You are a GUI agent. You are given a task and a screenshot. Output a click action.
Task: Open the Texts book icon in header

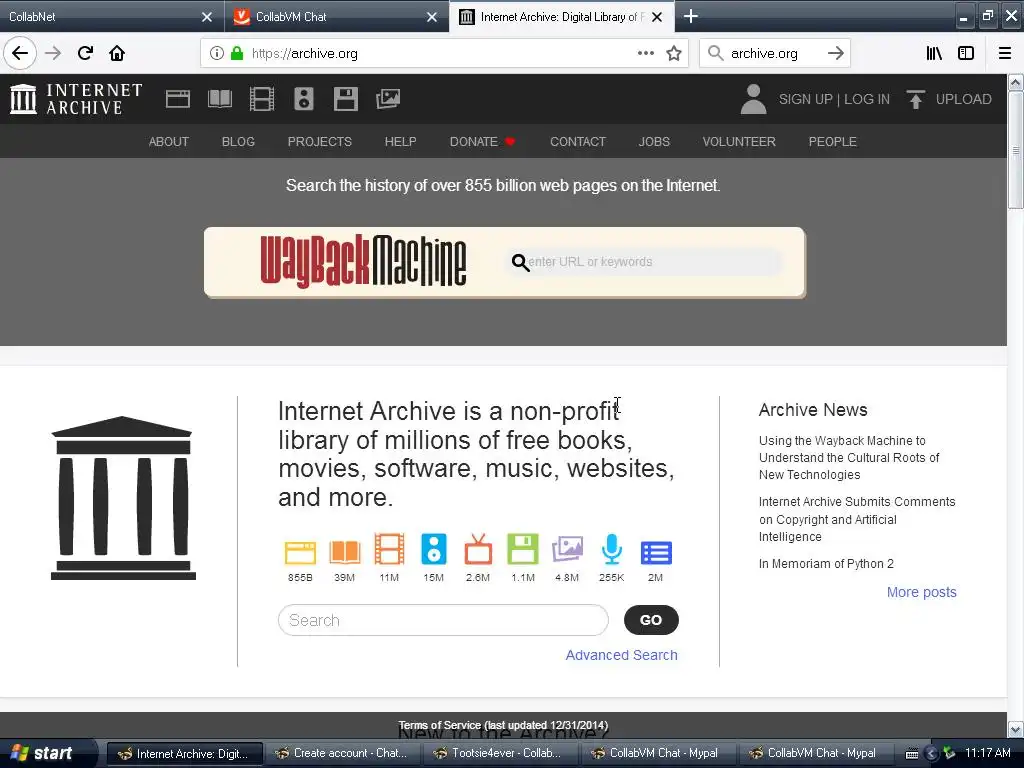219,99
